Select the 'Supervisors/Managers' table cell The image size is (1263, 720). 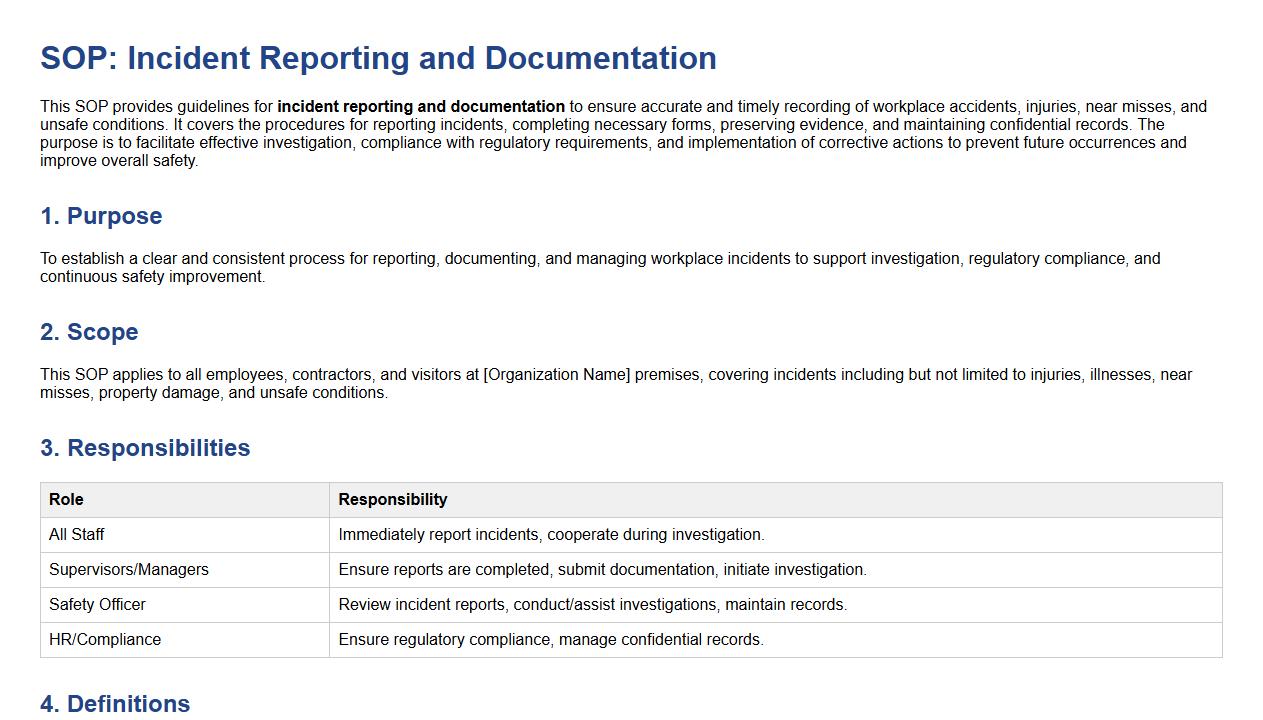coord(129,570)
